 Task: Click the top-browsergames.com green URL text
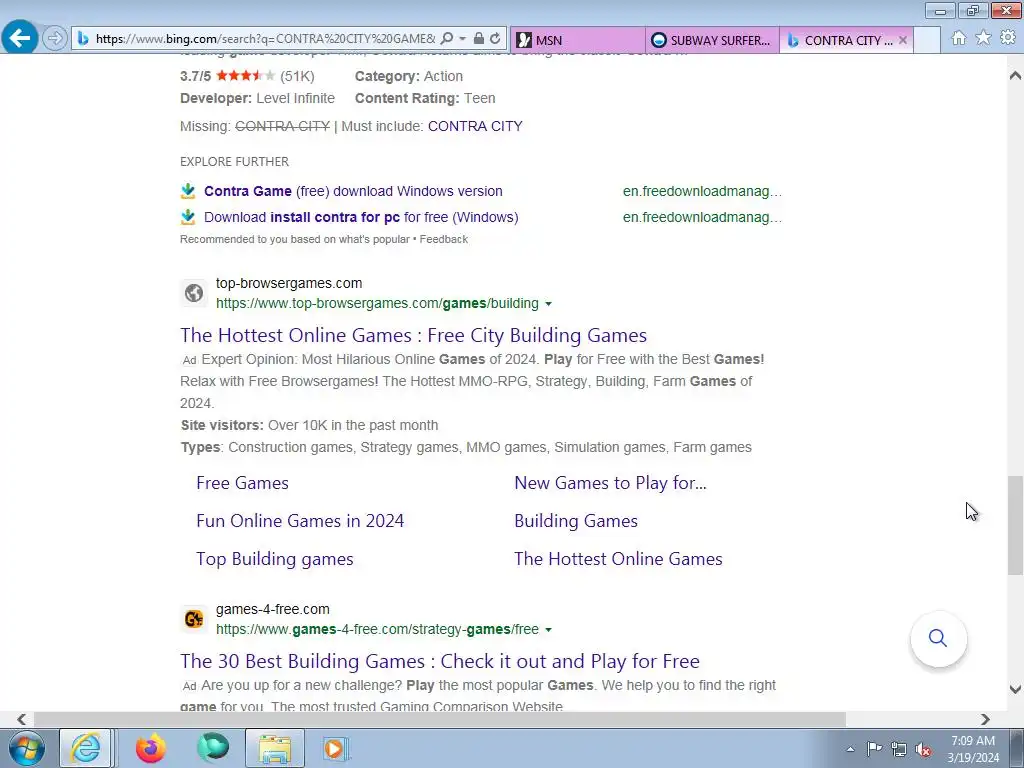click(377, 304)
